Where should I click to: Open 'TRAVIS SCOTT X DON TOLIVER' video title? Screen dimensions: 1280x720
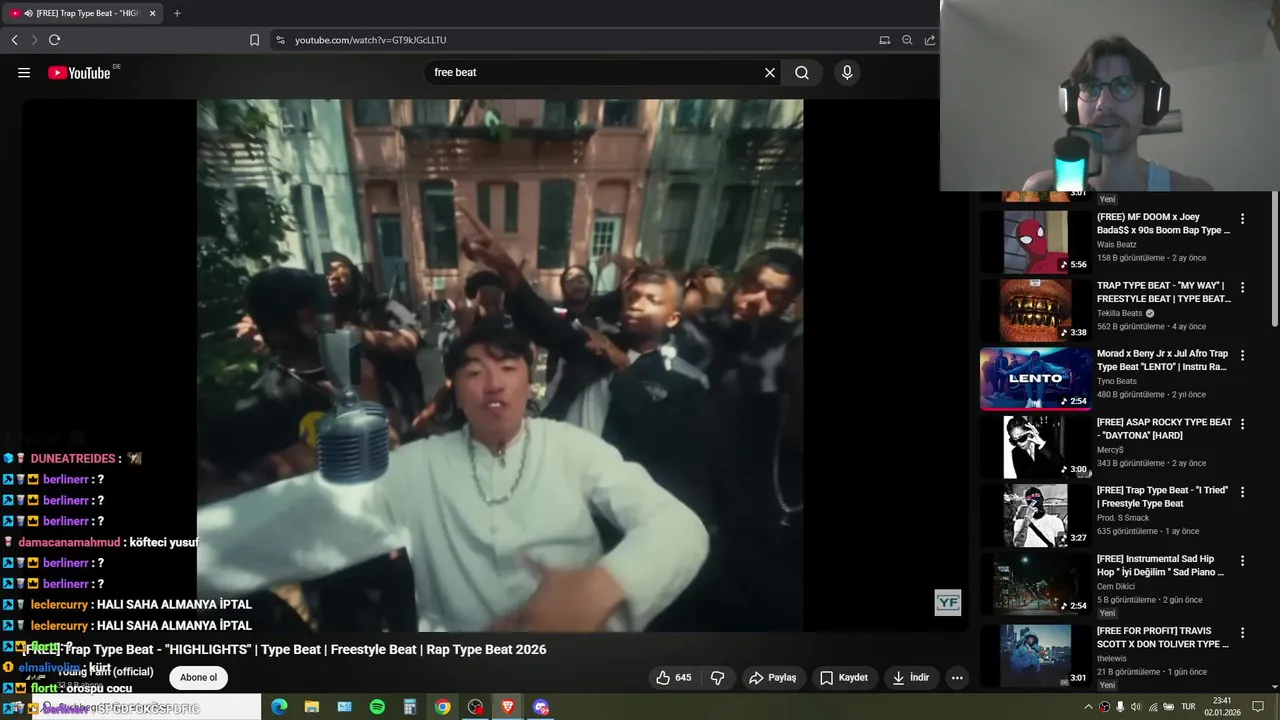(1164, 637)
